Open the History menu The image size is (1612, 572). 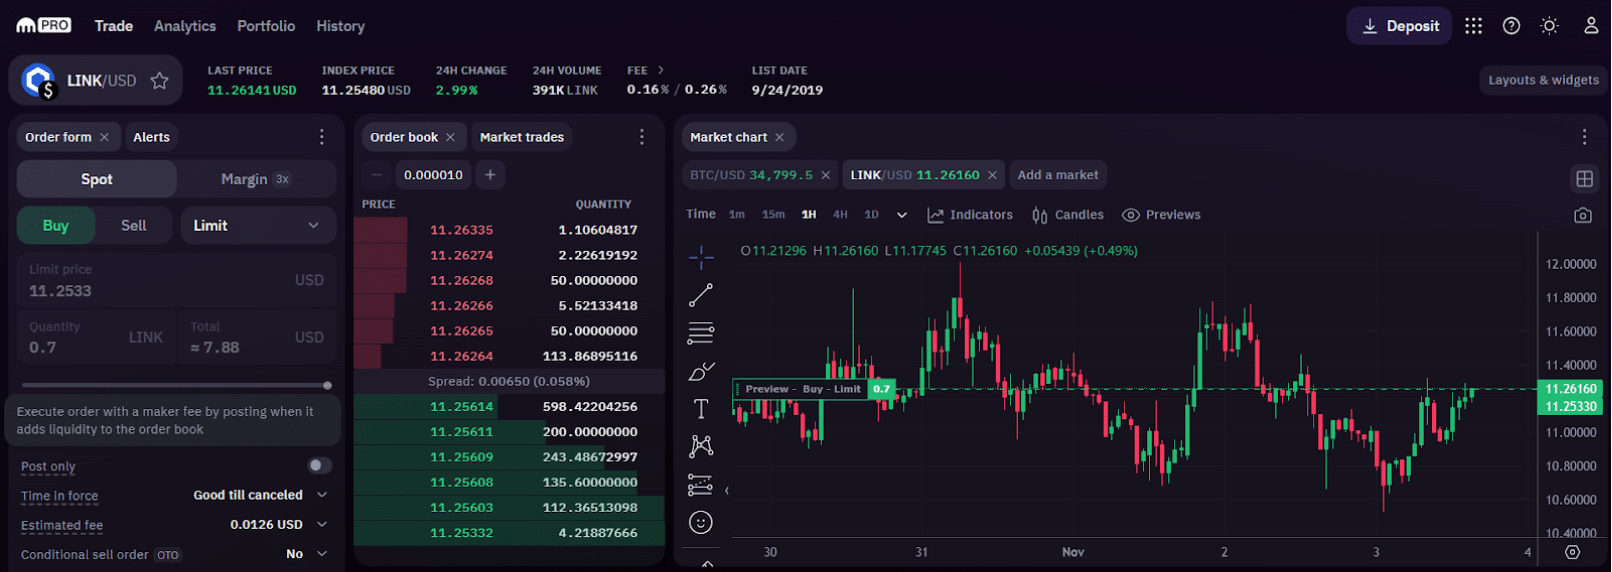tap(341, 26)
